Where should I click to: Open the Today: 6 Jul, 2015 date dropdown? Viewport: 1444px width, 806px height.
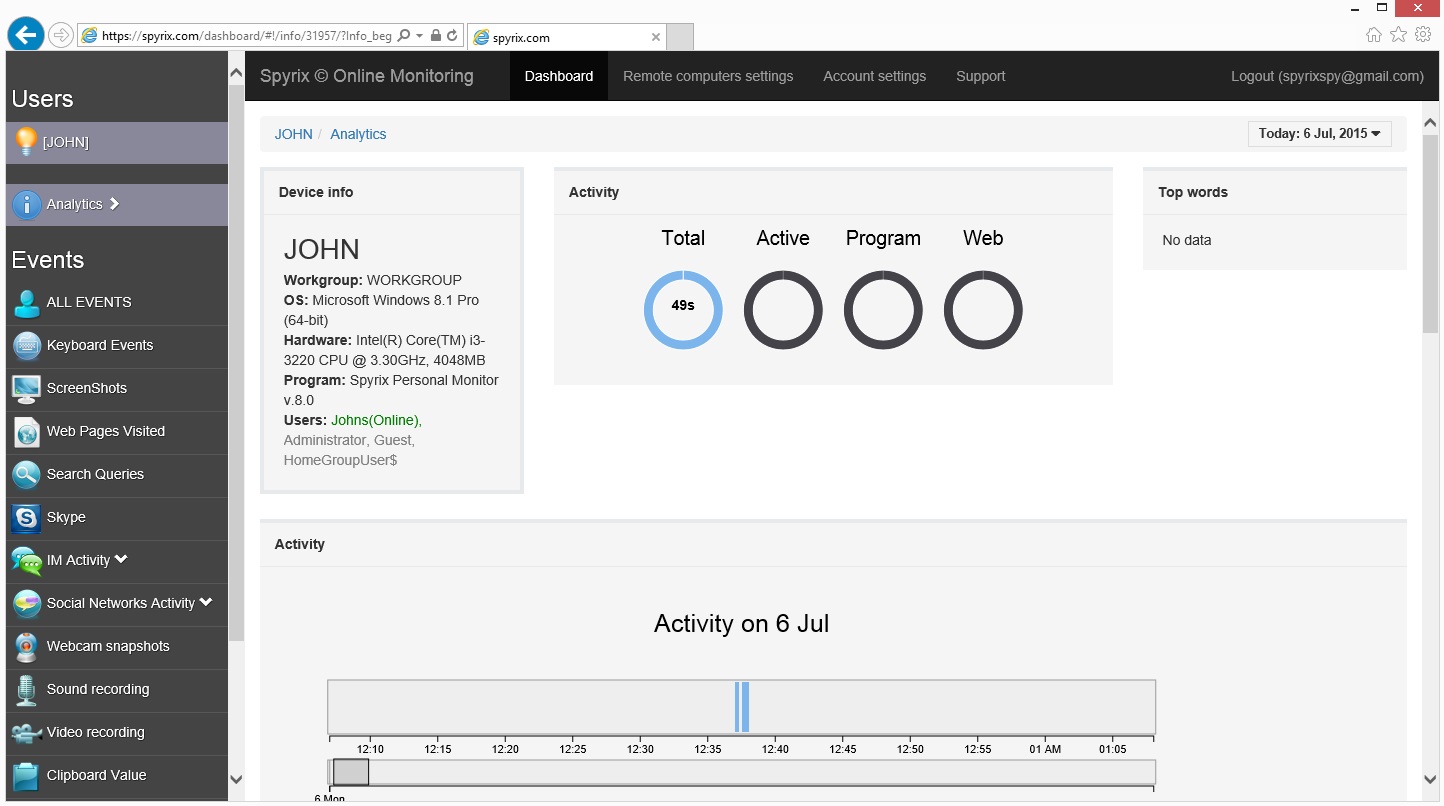pyautogui.click(x=1319, y=134)
